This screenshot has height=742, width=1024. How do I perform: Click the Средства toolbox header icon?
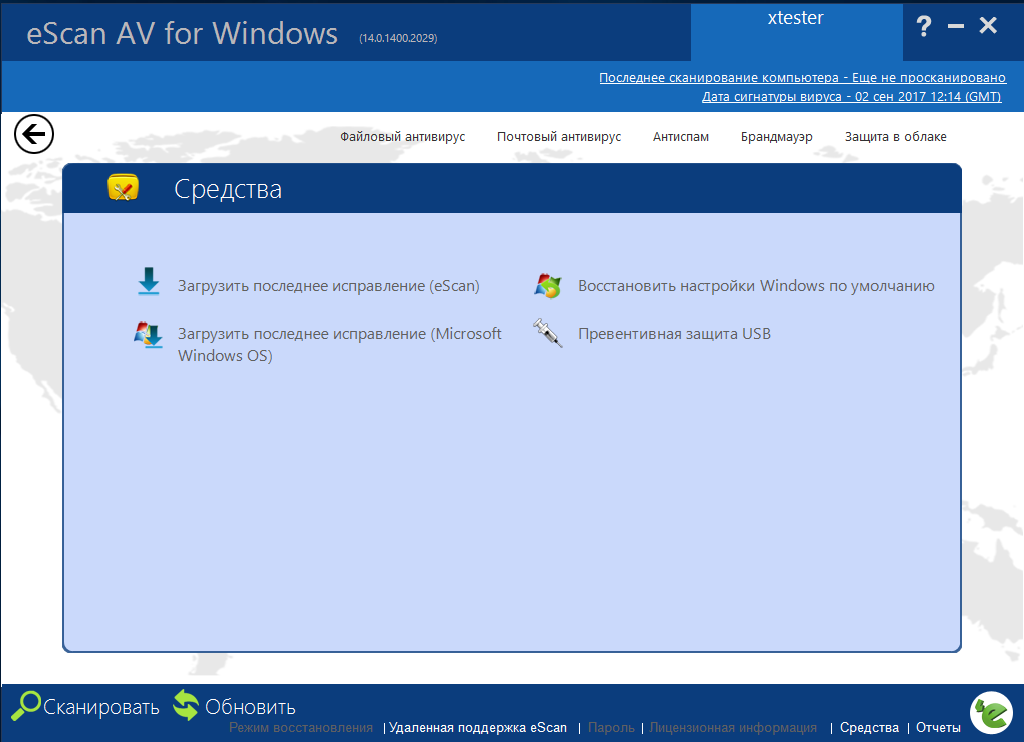pyautogui.click(x=123, y=188)
